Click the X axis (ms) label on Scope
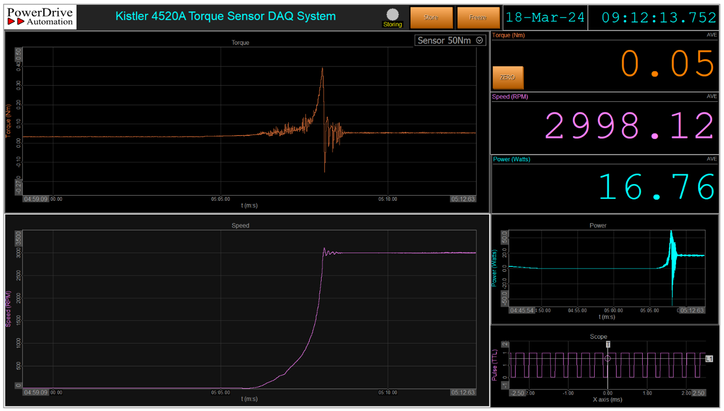724x411 pixels. click(607, 399)
